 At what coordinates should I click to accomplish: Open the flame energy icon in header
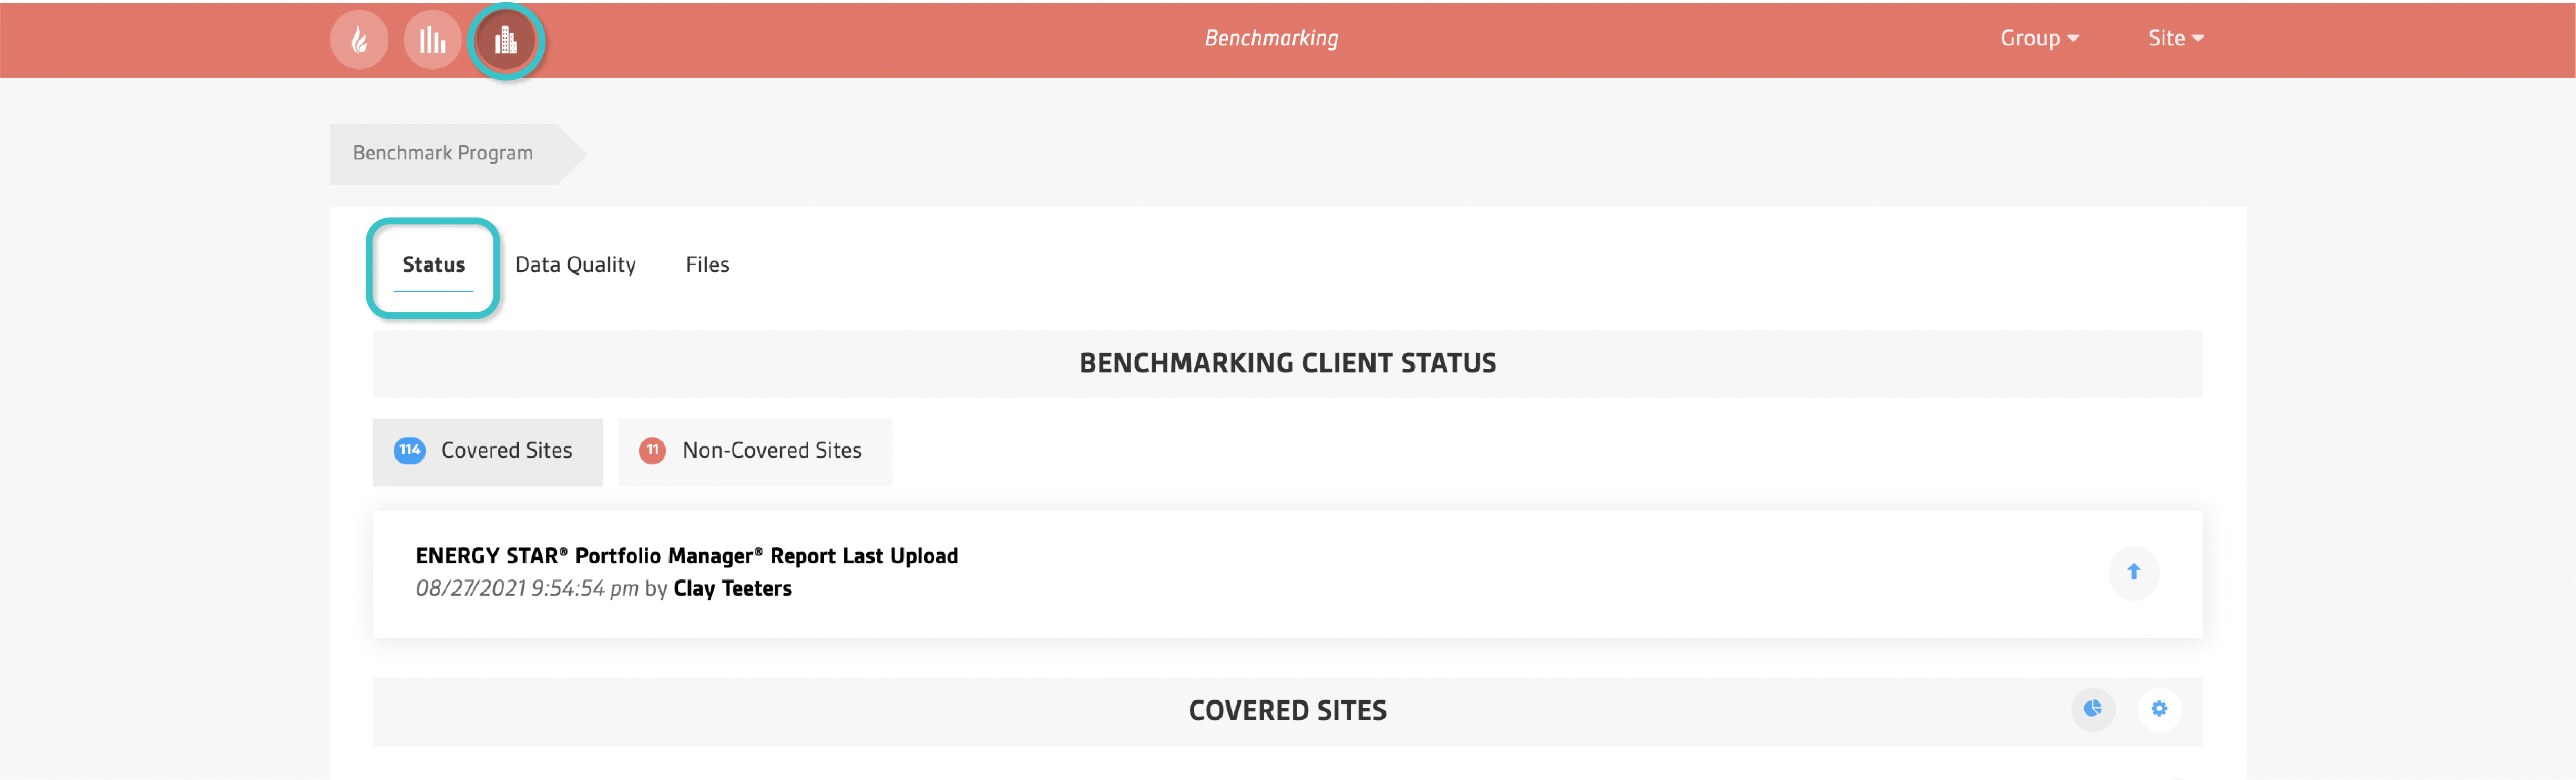click(359, 40)
